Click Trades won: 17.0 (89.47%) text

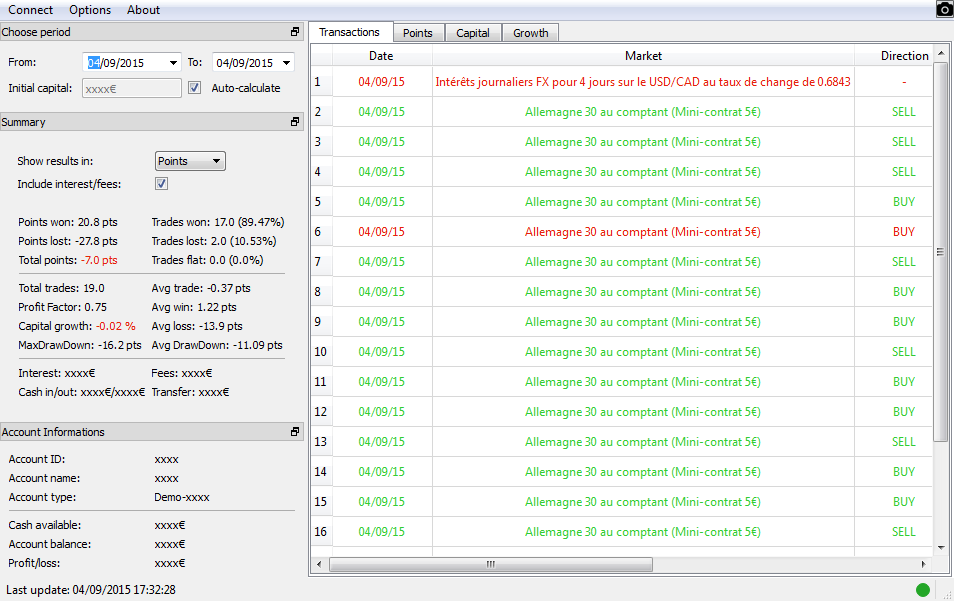click(218, 222)
